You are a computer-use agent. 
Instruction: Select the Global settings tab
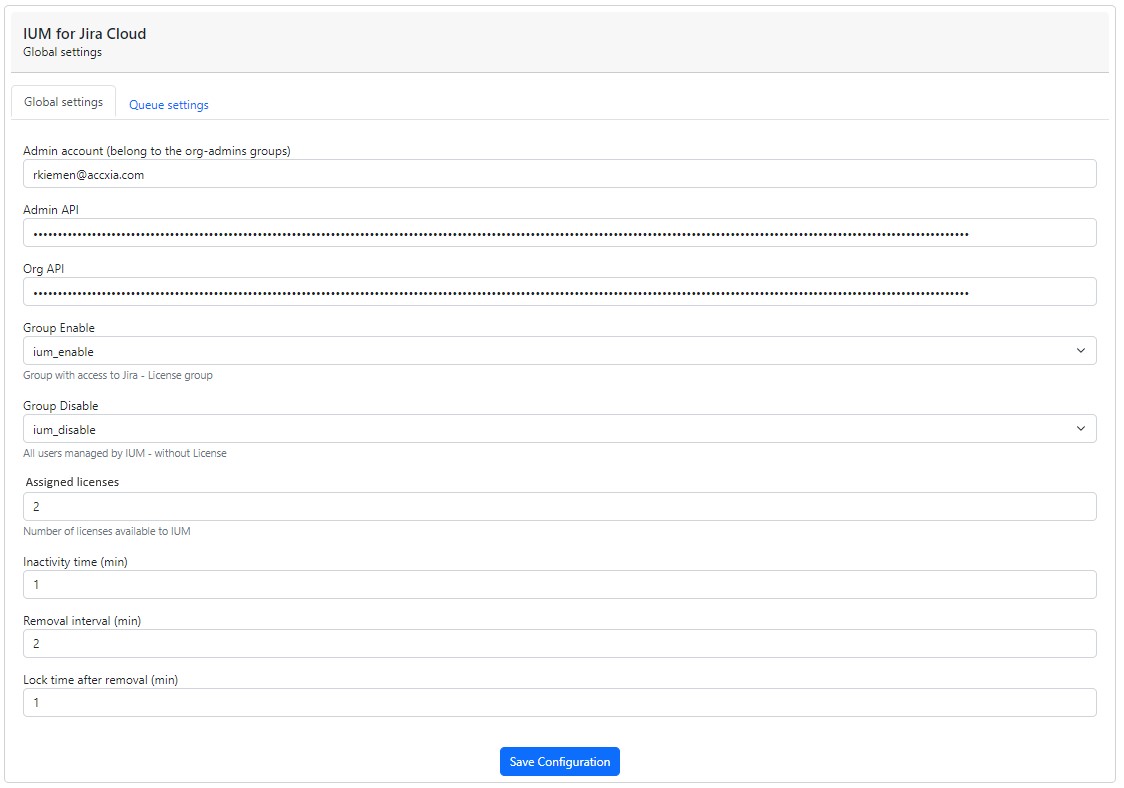(63, 102)
